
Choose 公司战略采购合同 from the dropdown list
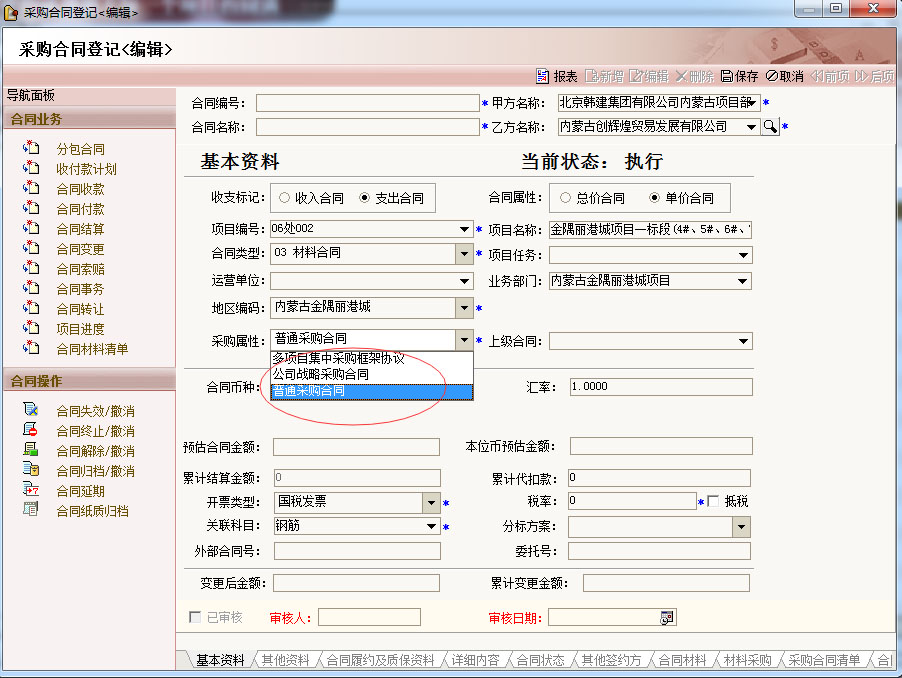pyautogui.click(x=320, y=374)
